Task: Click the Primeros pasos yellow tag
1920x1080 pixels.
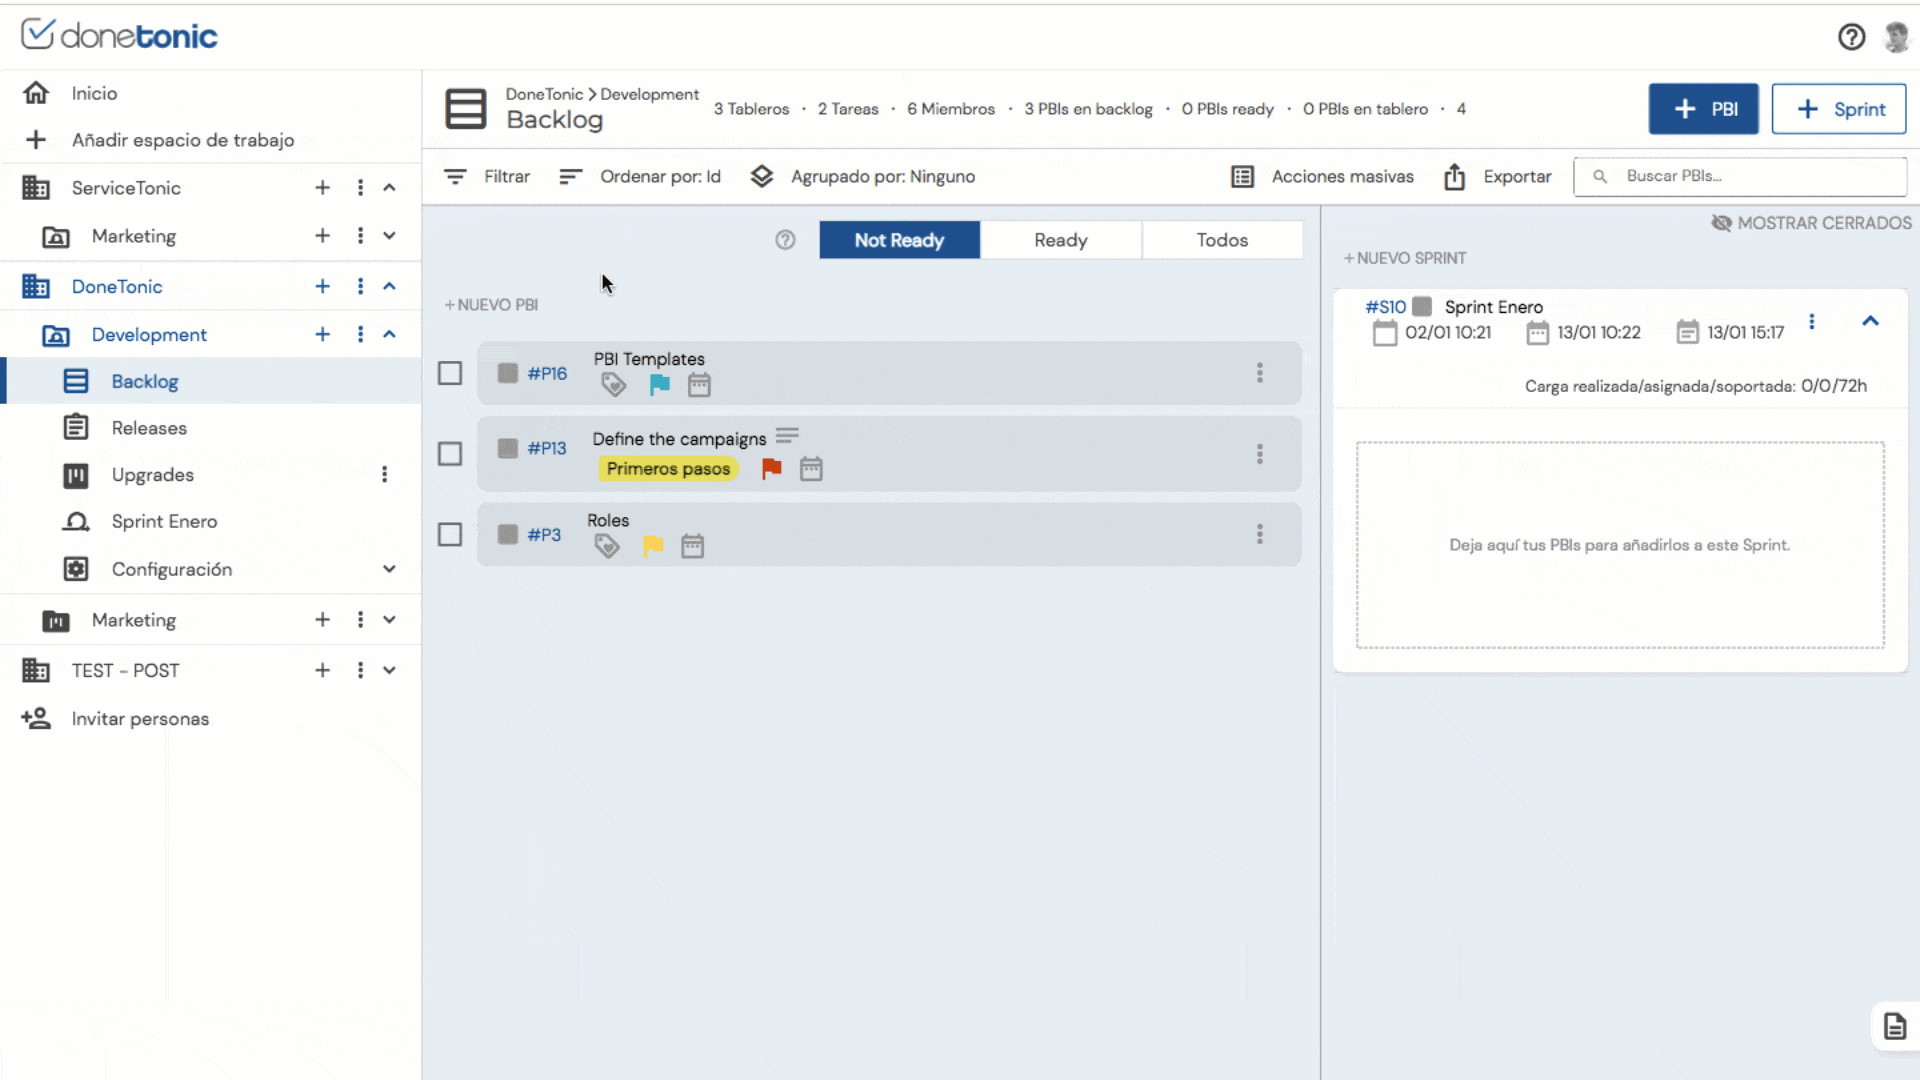Action: (x=668, y=469)
